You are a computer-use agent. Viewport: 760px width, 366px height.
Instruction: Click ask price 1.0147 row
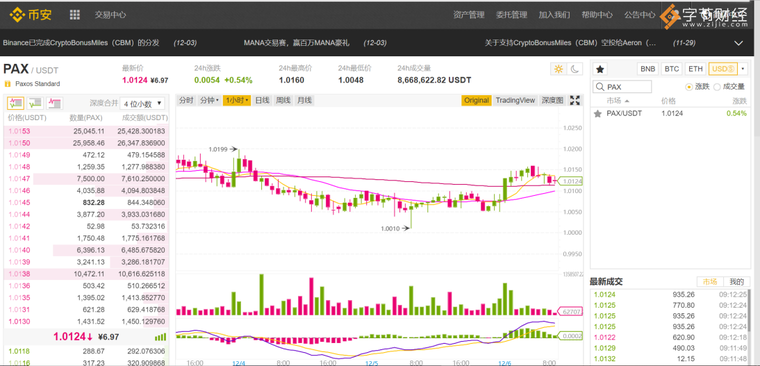(86, 179)
